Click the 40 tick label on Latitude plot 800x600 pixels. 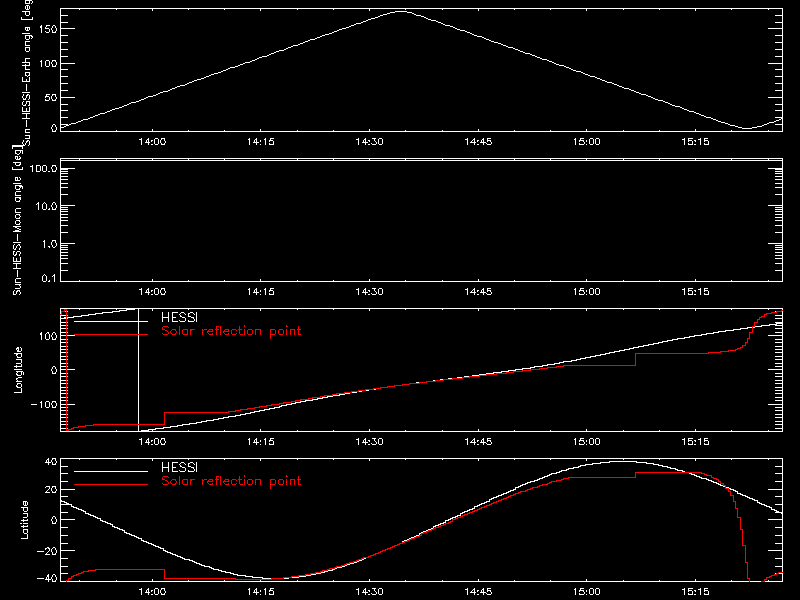tap(51, 462)
